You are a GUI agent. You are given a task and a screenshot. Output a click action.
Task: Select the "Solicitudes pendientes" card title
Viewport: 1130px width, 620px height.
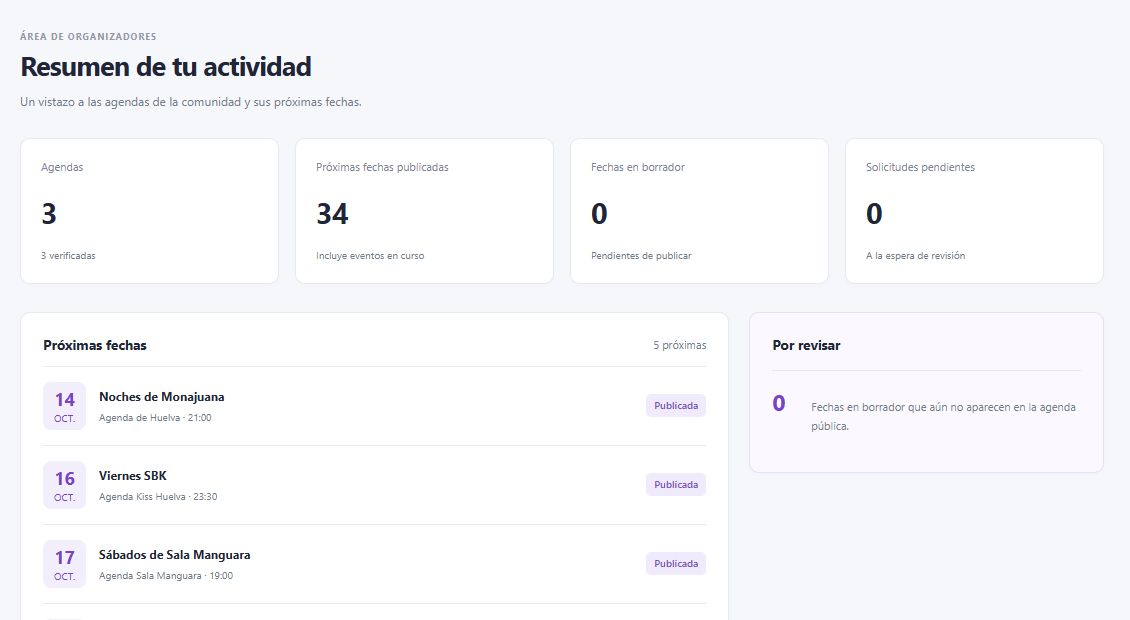920,167
